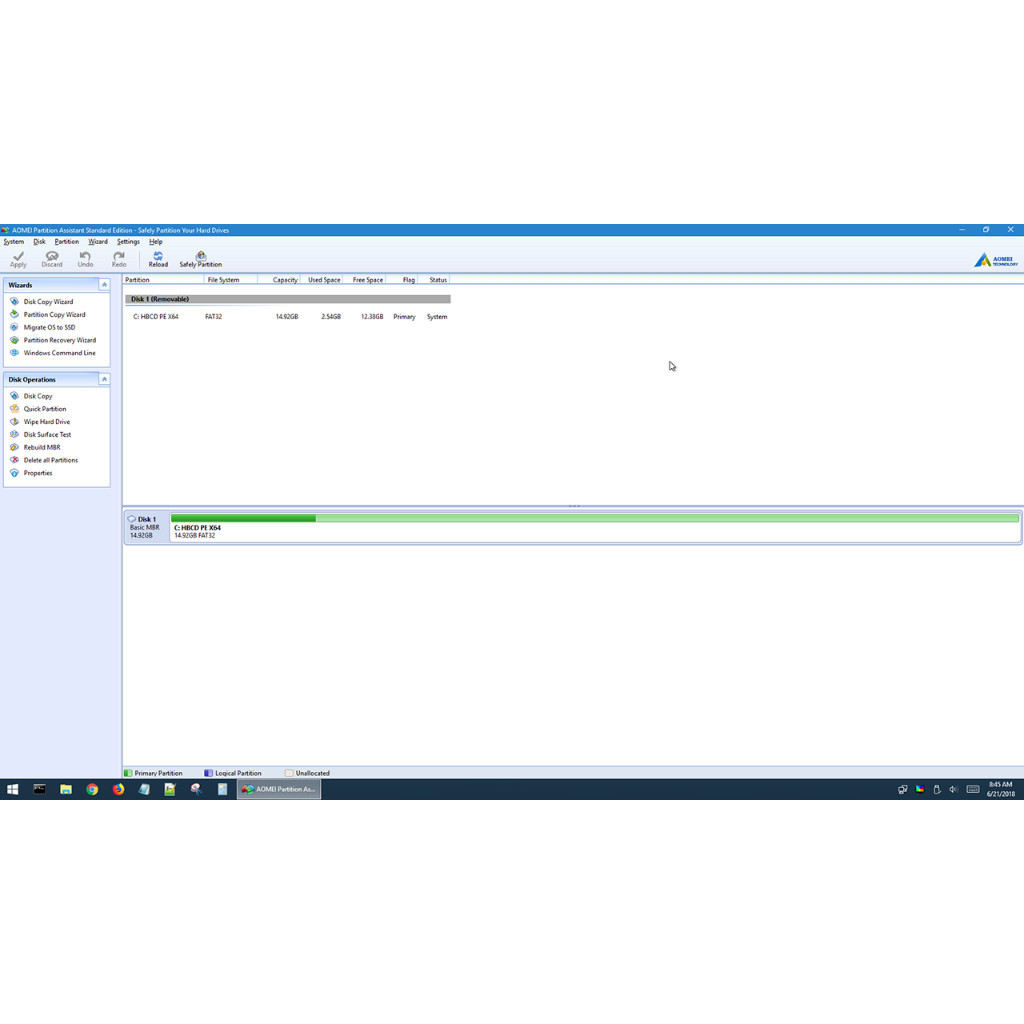Click the Unallocated legend swatch
1024x1024 pixels.
click(289, 773)
